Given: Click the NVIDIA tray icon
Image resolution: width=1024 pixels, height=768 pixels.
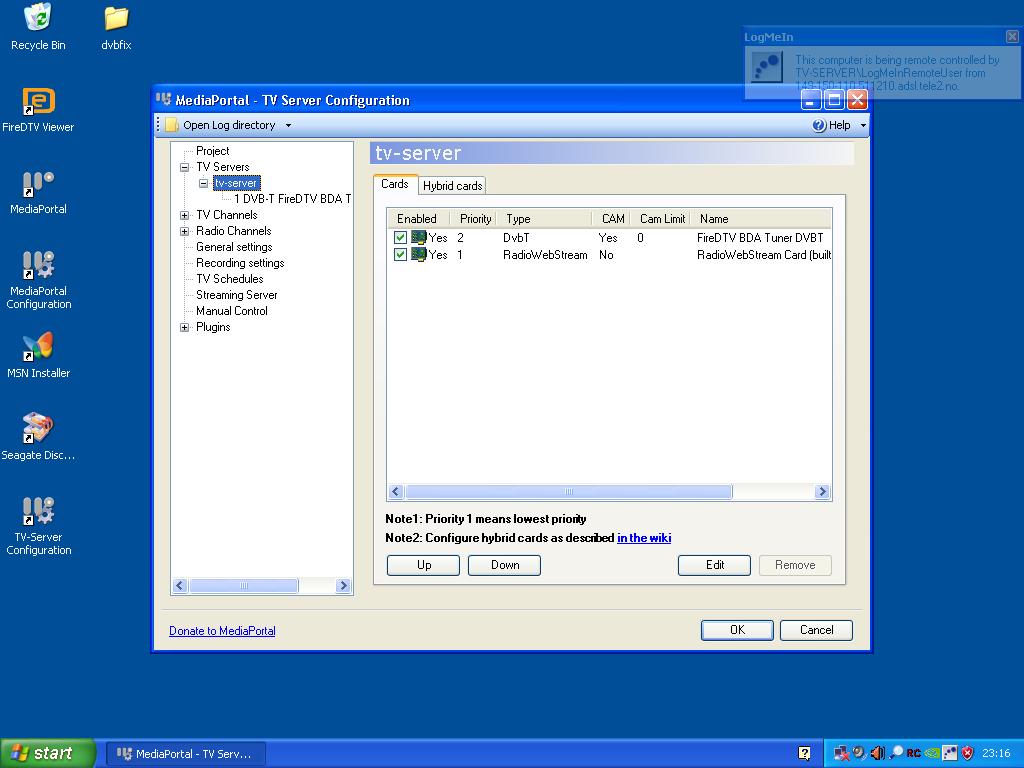Looking at the screenshot, I should click(931, 753).
